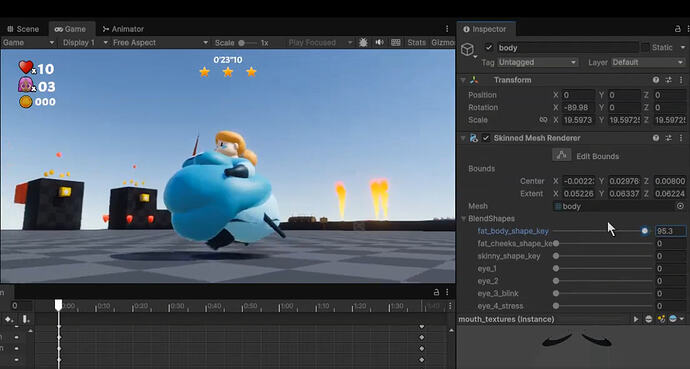Click the keyboard shortcuts icon in Game toolbar
This screenshot has height=369, width=690.
[396, 43]
